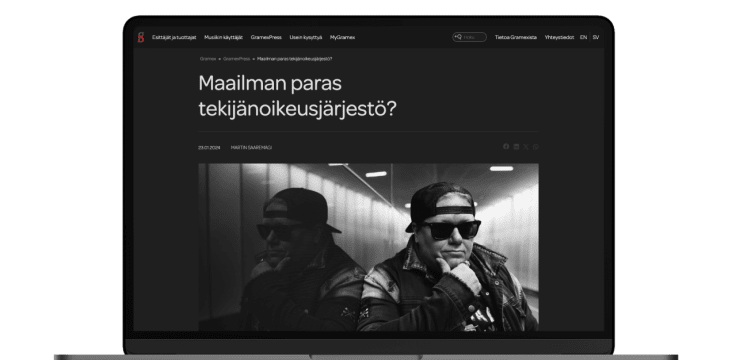The image size is (732, 360).
Task: Share article on X
Action: pos(526,147)
